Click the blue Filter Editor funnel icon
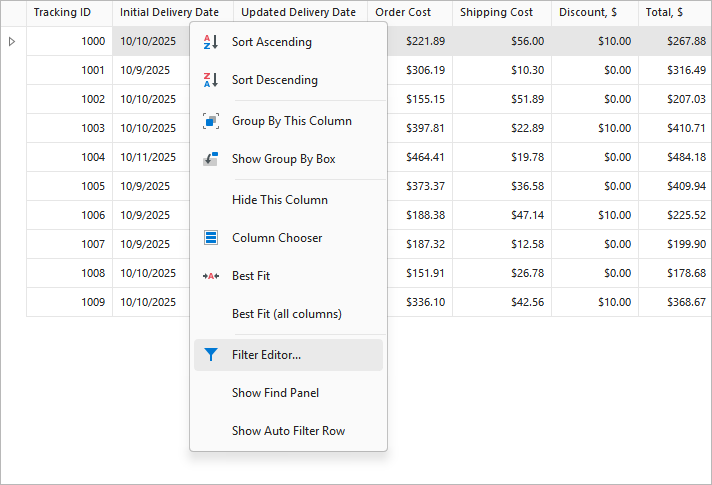 [x=211, y=355]
